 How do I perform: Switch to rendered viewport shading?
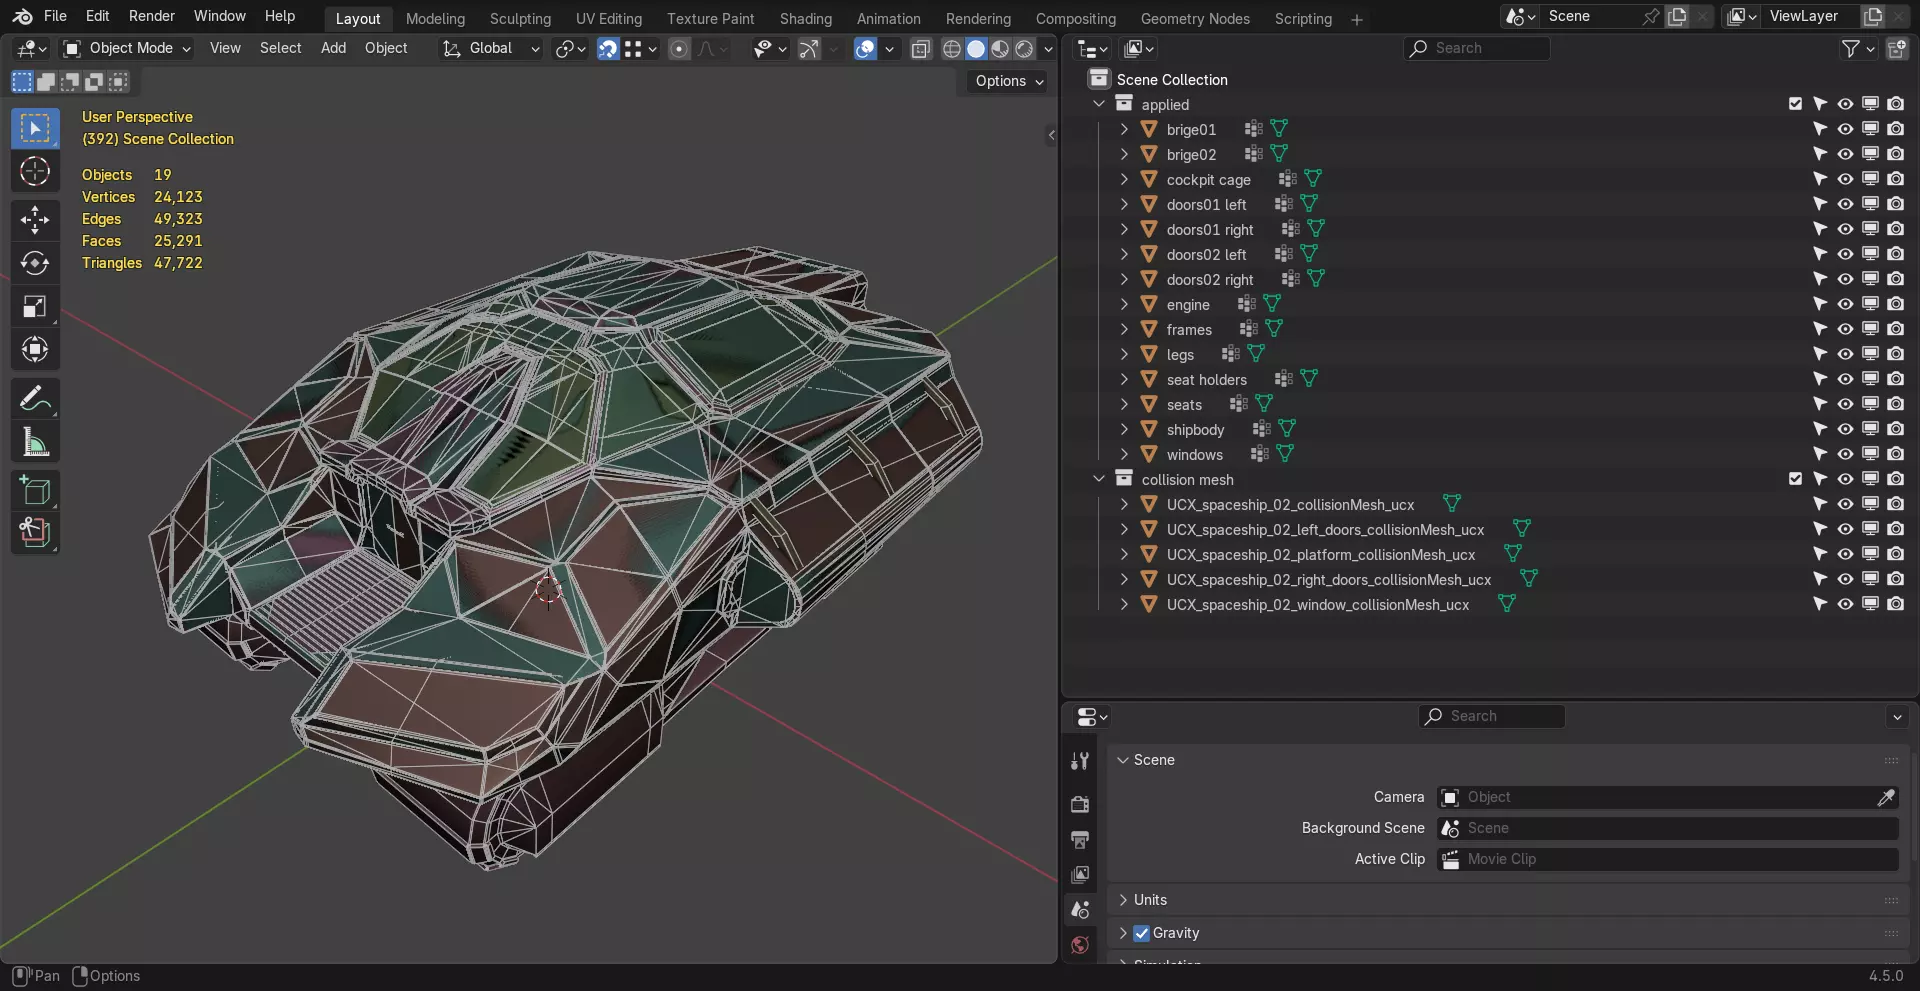pos(1024,48)
